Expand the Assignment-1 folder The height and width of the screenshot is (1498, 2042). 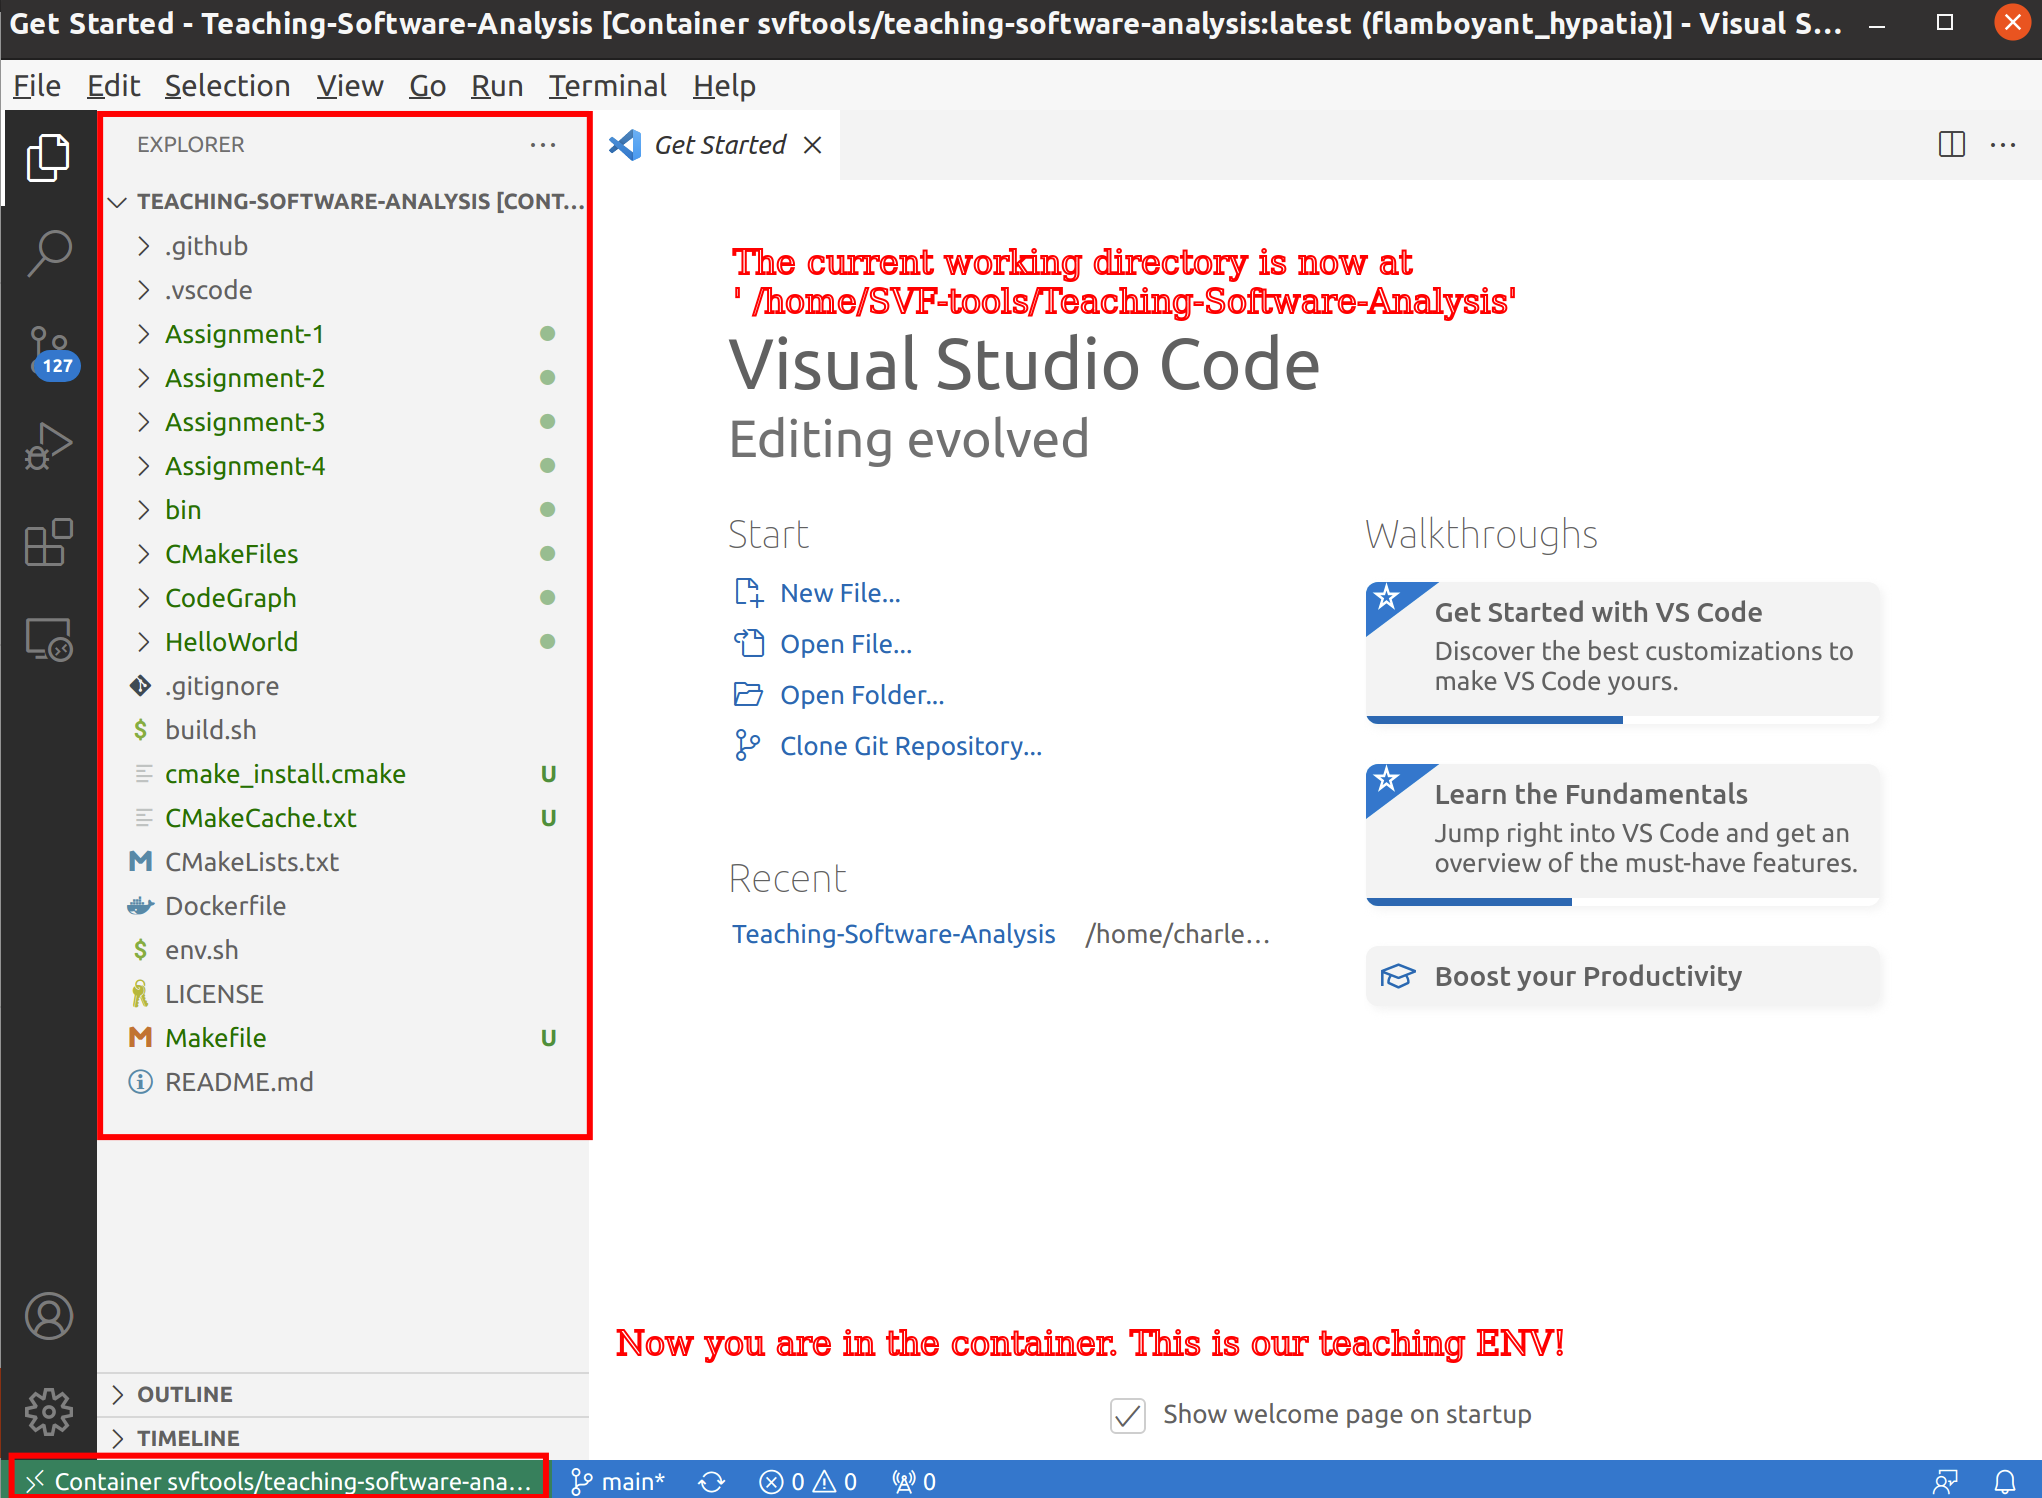click(244, 334)
